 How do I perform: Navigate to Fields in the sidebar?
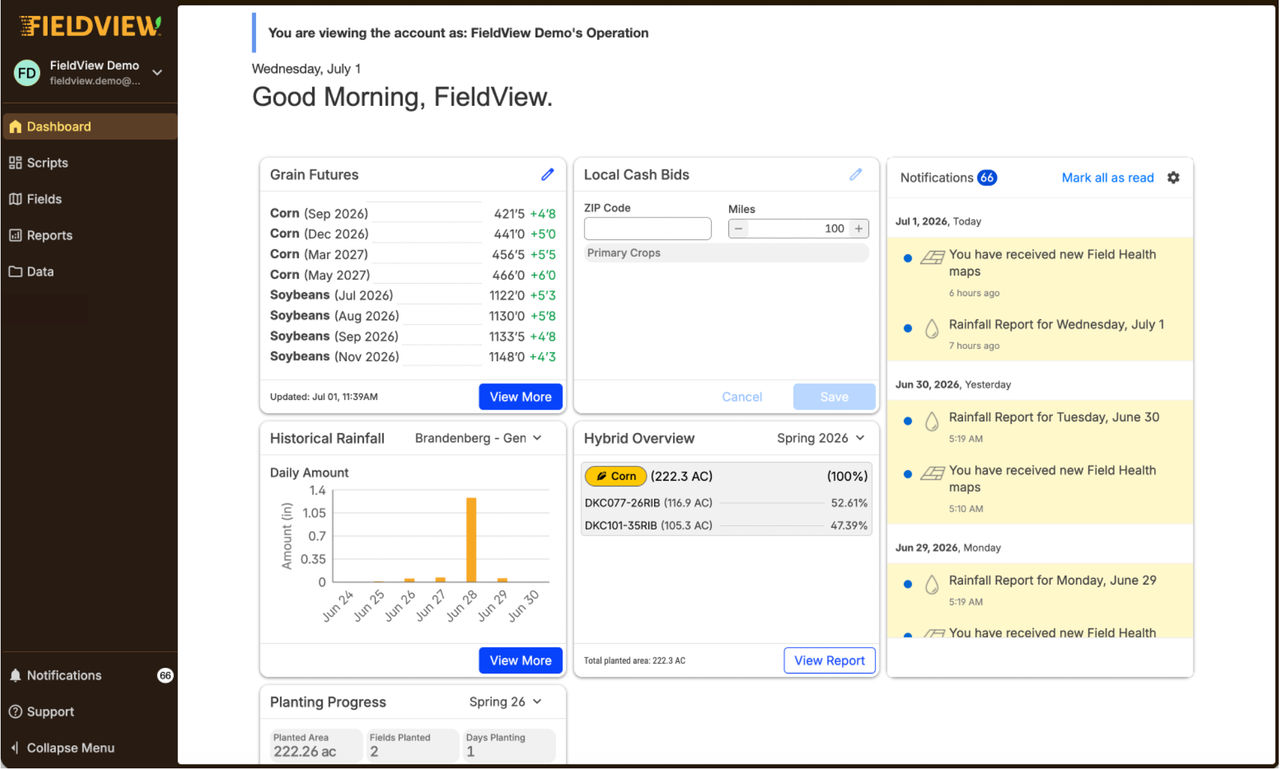pos(90,199)
